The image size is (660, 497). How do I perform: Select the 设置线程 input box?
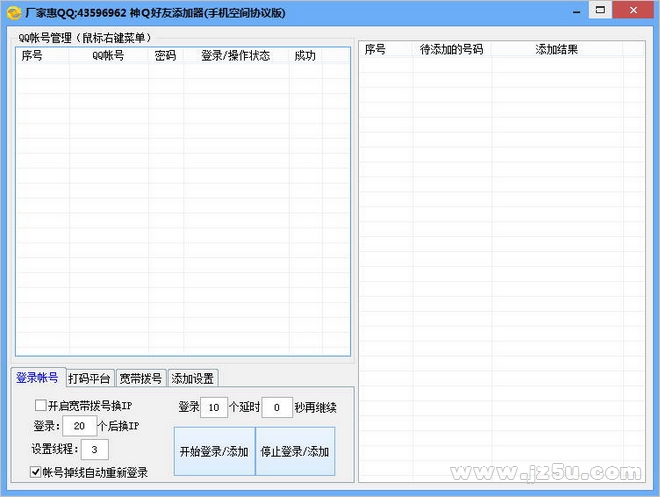[x=94, y=449]
